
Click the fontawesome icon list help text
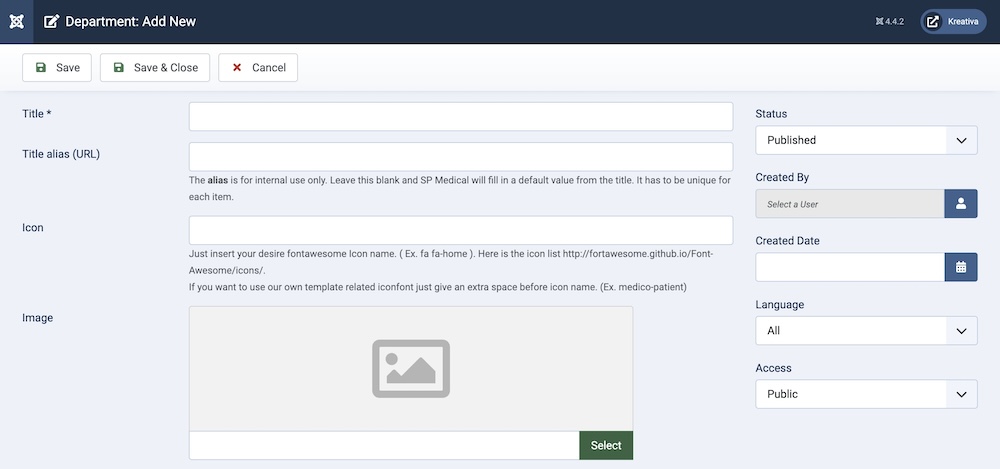coord(451,262)
